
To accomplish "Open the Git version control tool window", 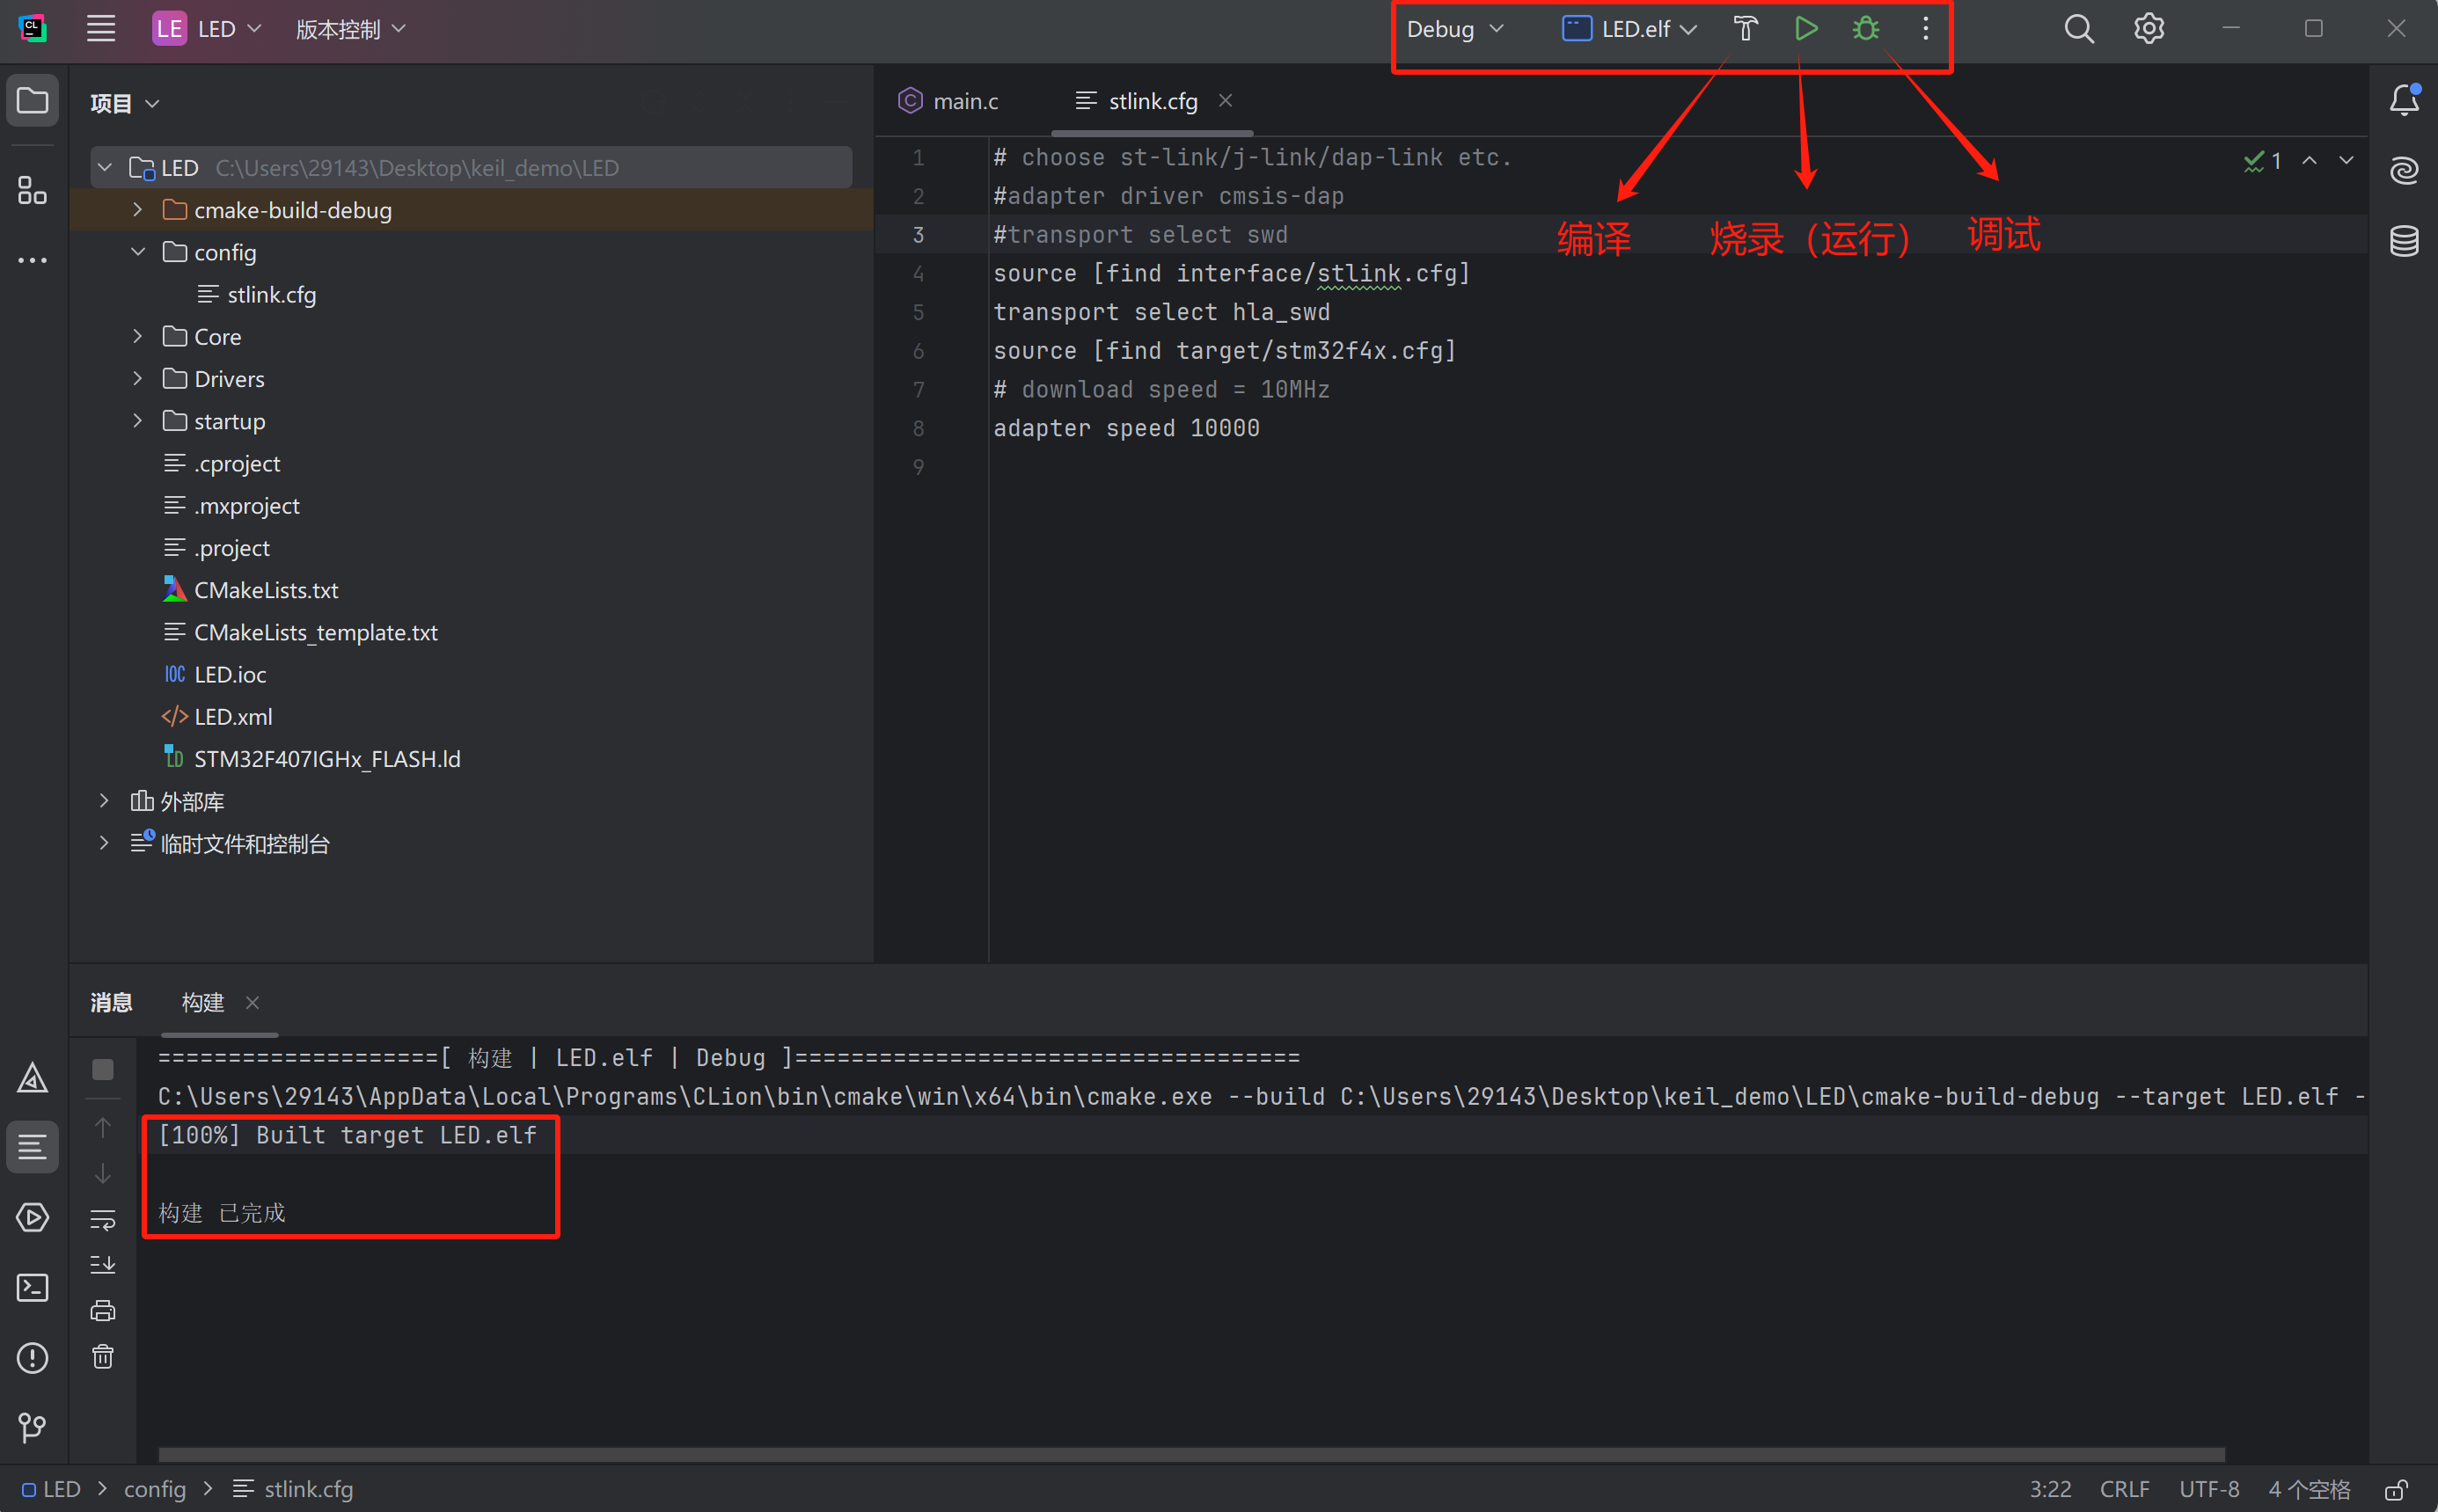I will [x=33, y=1427].
